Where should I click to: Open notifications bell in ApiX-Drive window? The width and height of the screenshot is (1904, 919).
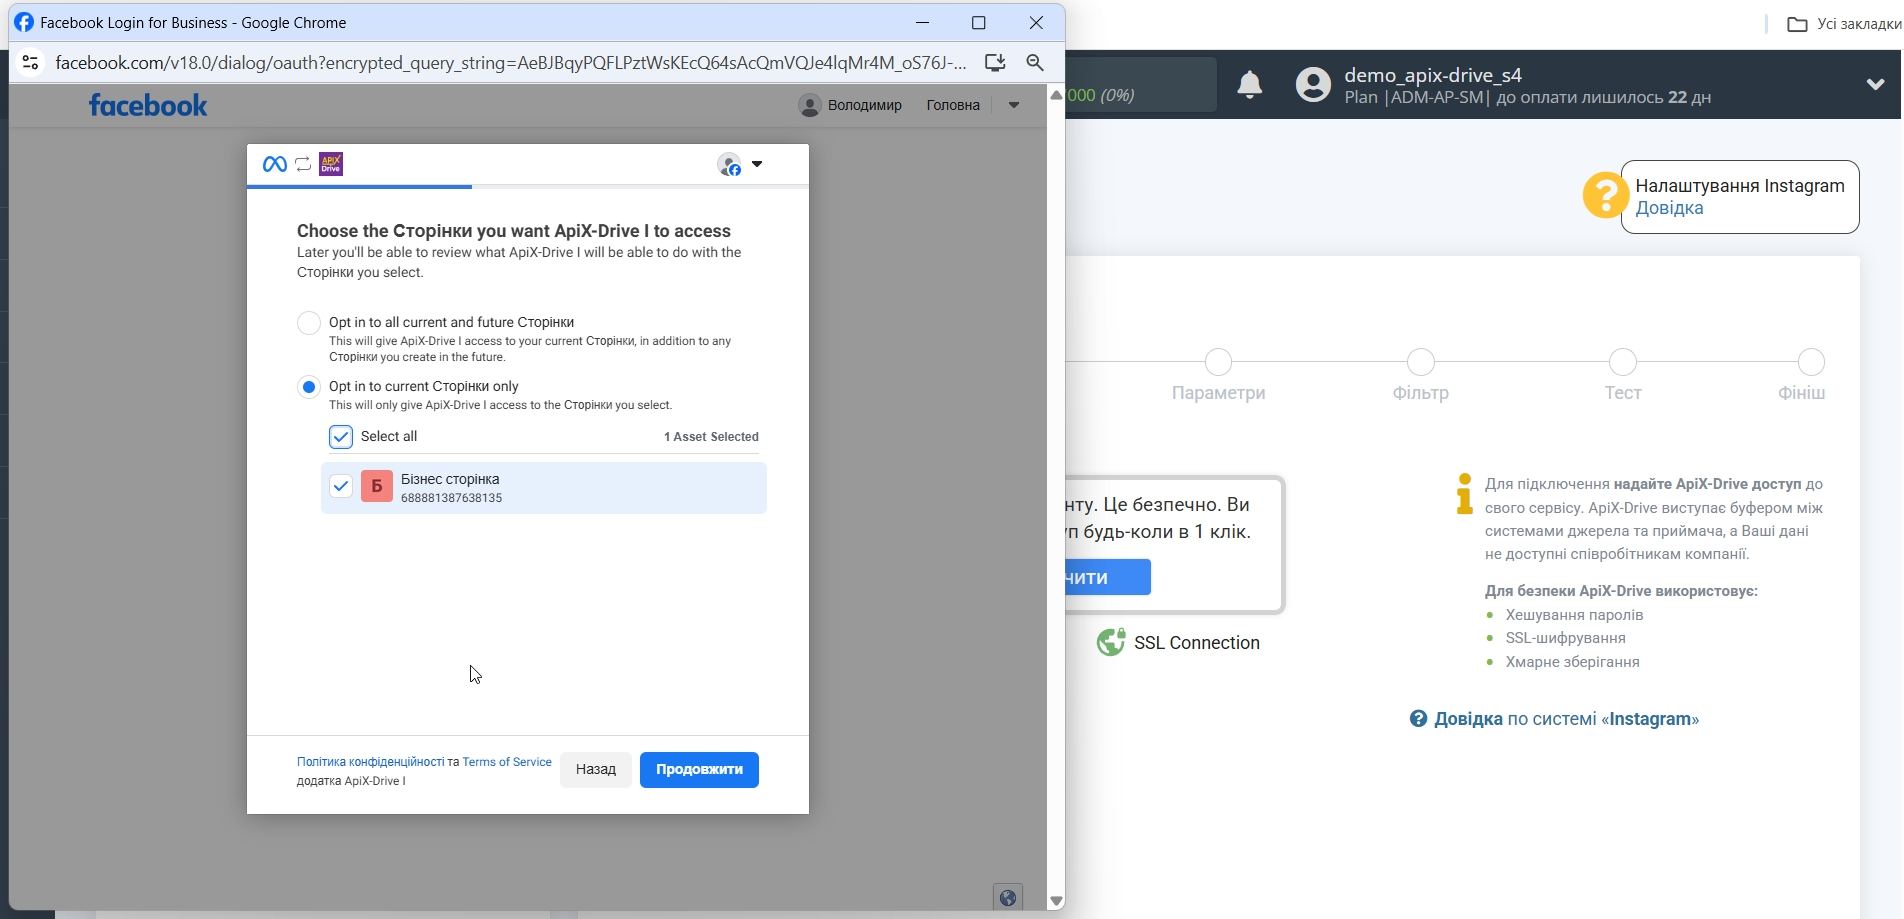click(x=1250, y=85)
